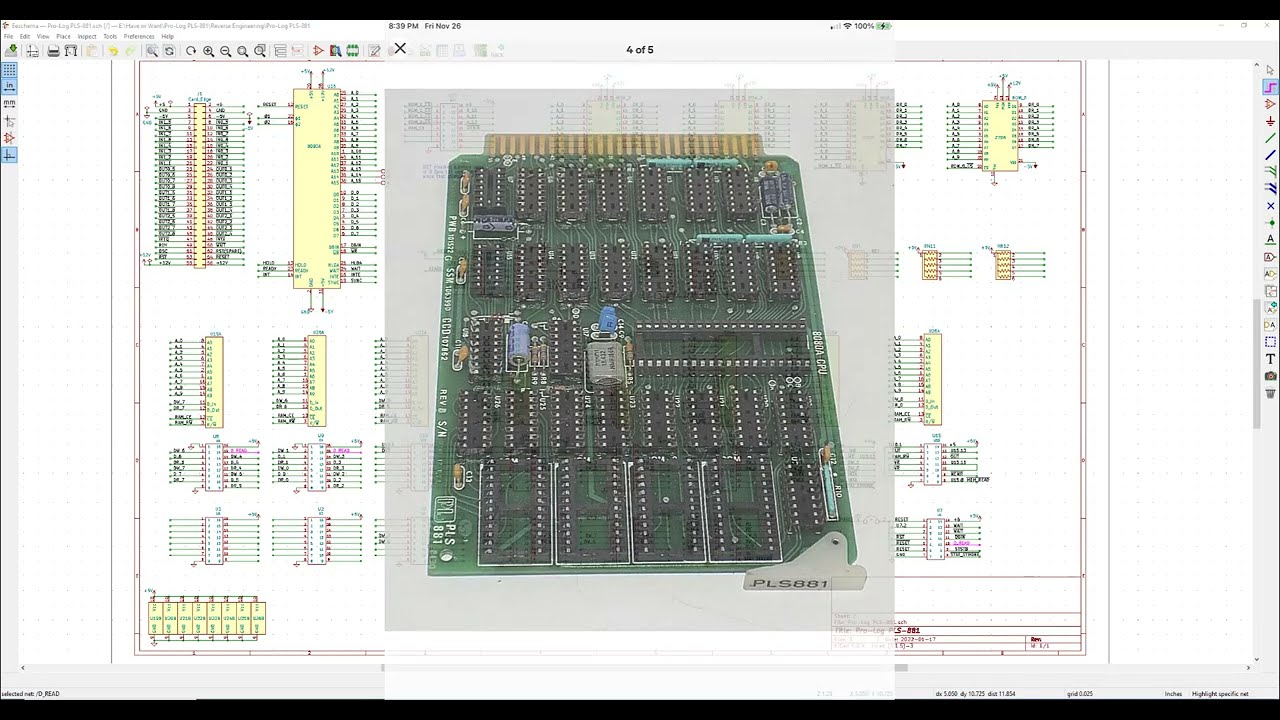Choose the select arrow tool in right toolbar
The image size is (1280, 720).
point(1270,70)
